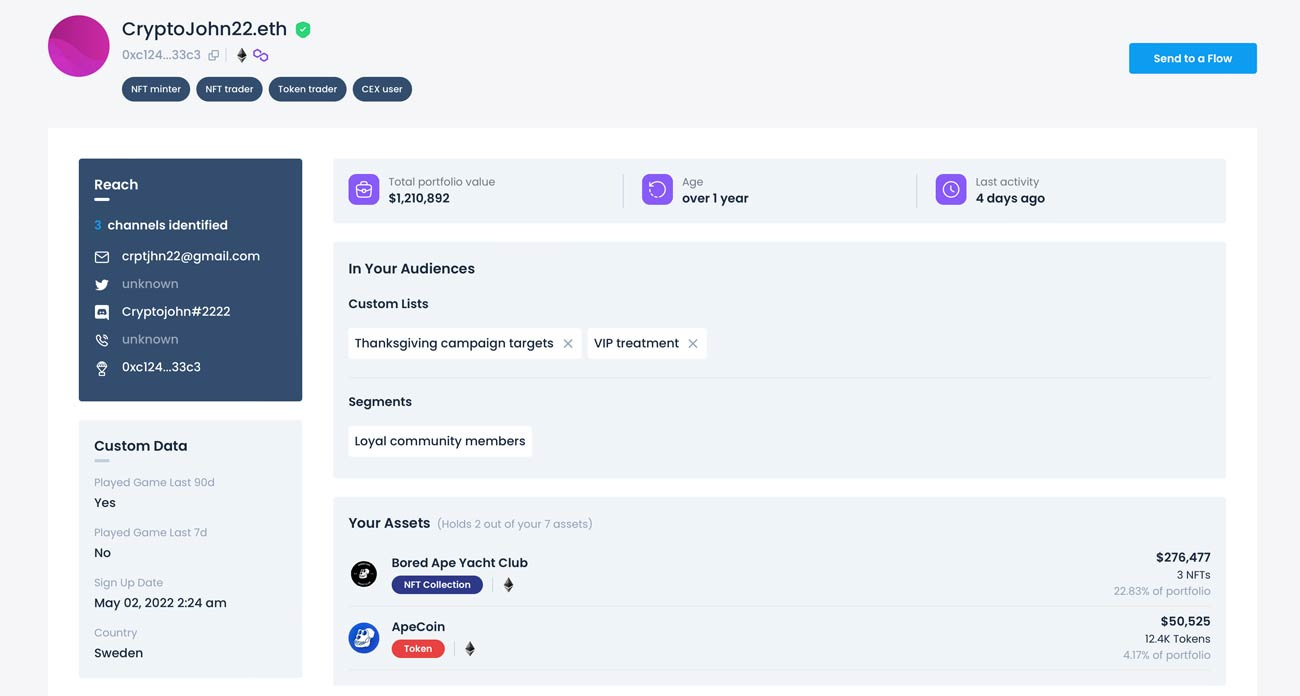This screenshot has height=696, width=1300.
Task: Click the Last activity clock icon
Action: 951,189
